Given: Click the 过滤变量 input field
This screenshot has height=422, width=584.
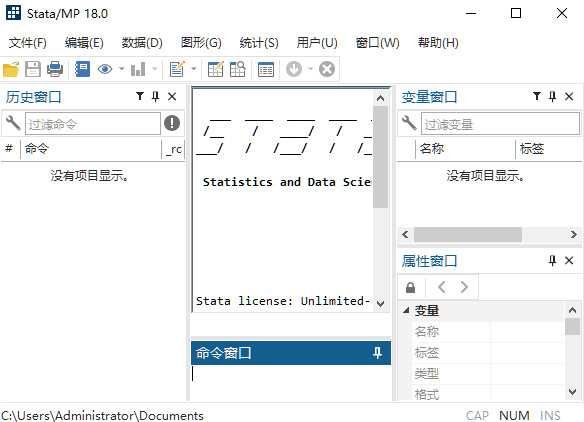Looking at the screenshot, I should click(500, 124).
